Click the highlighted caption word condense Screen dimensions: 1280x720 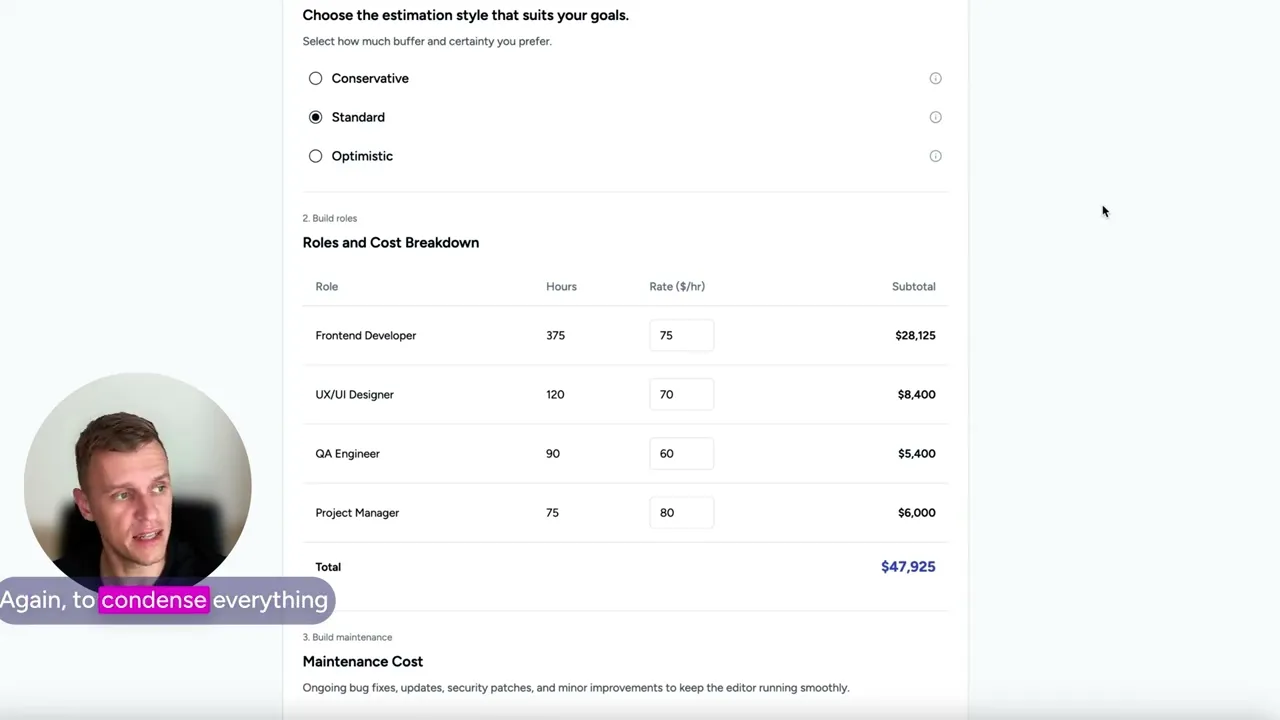click(x=154, y=600)
